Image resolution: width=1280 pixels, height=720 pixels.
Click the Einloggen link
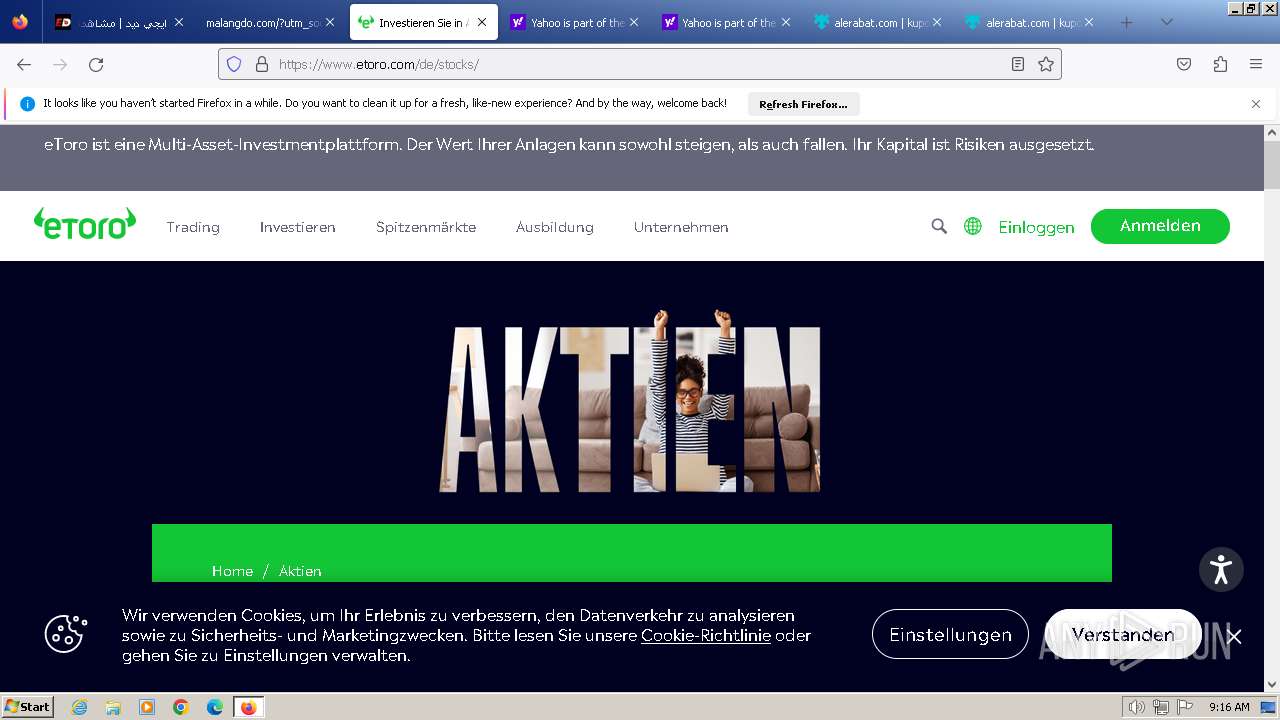(1036, 227)
